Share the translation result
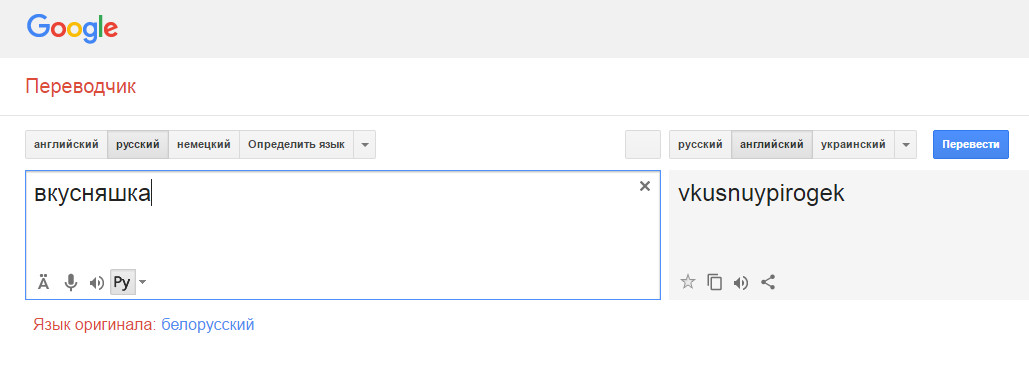Viewport: 1029px width, 366px height. pos(768,283)
